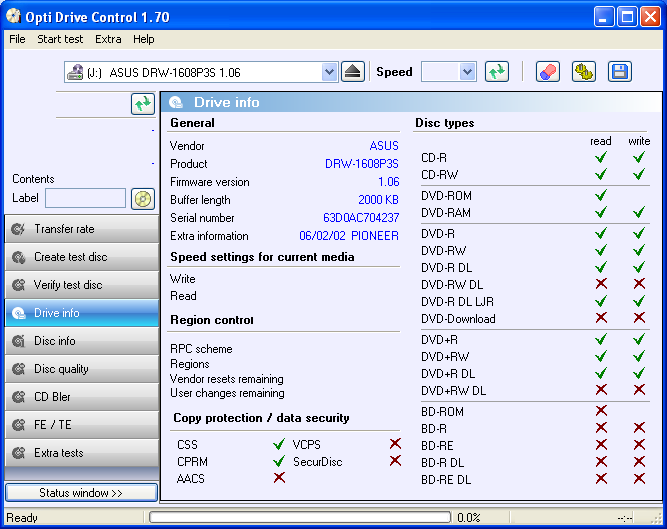Click the progress bar showing 0.0%

point(300,517)
